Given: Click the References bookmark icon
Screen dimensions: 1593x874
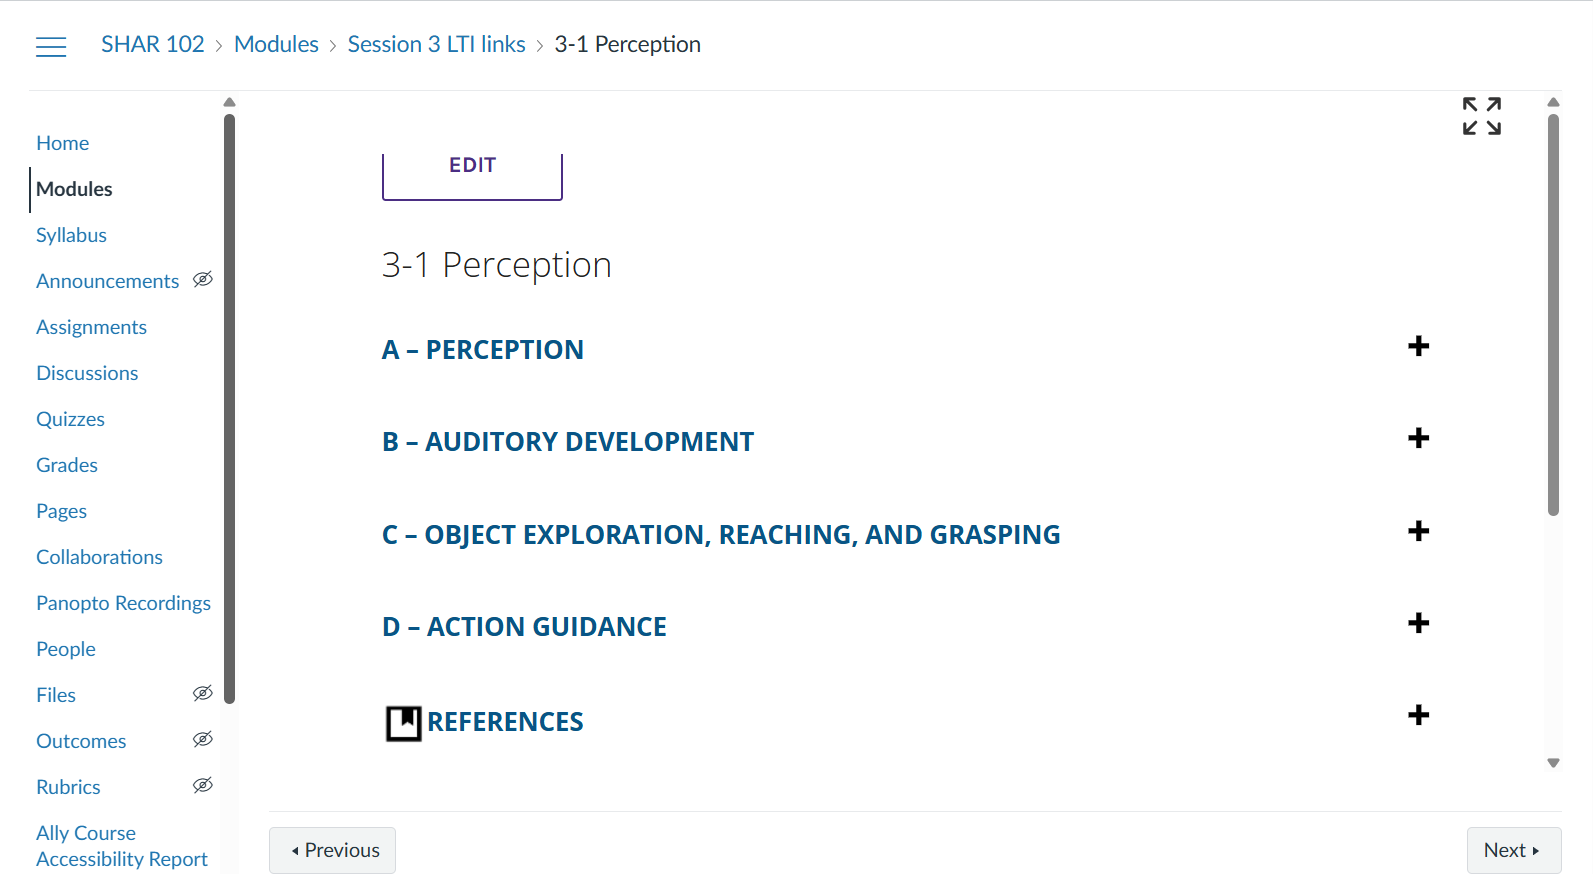Looking at the screenshot, I should (403, 722).
